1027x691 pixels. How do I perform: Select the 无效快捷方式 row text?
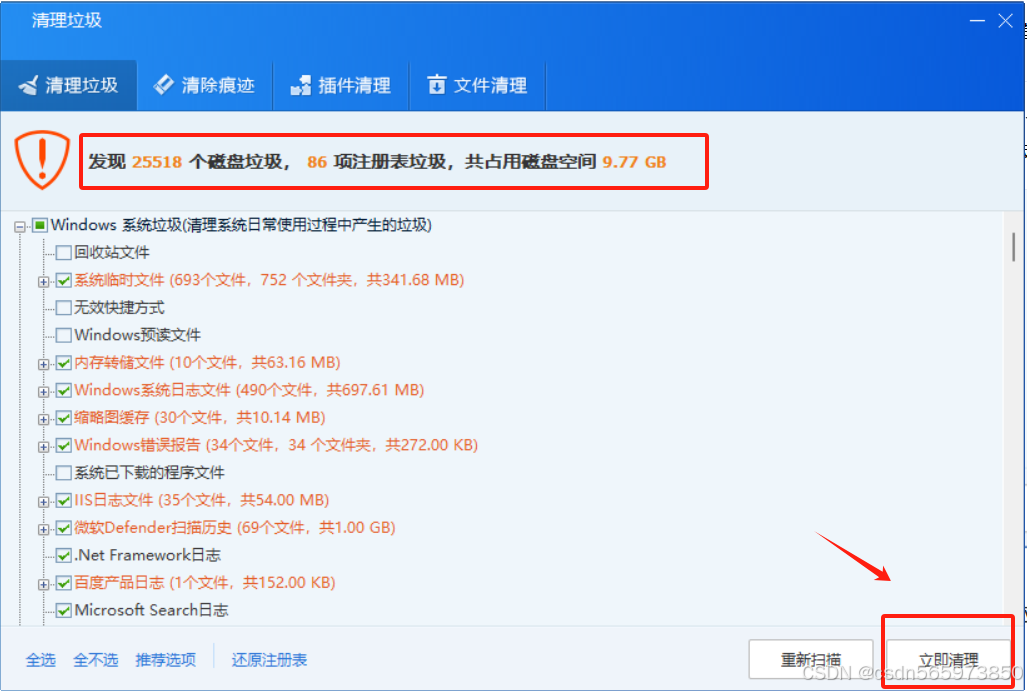pyautogui.click(x=119, y=308)
